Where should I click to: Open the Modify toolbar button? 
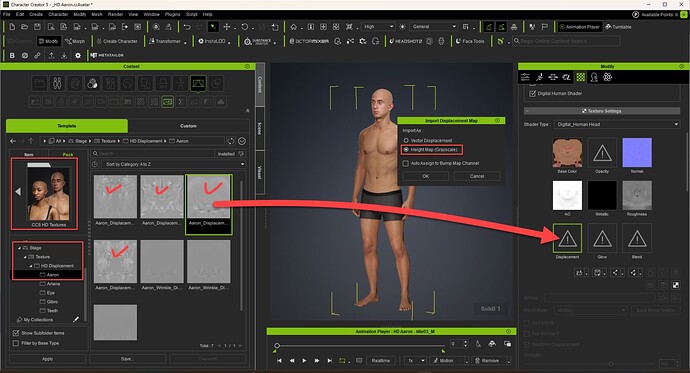(x=48, y=41)
